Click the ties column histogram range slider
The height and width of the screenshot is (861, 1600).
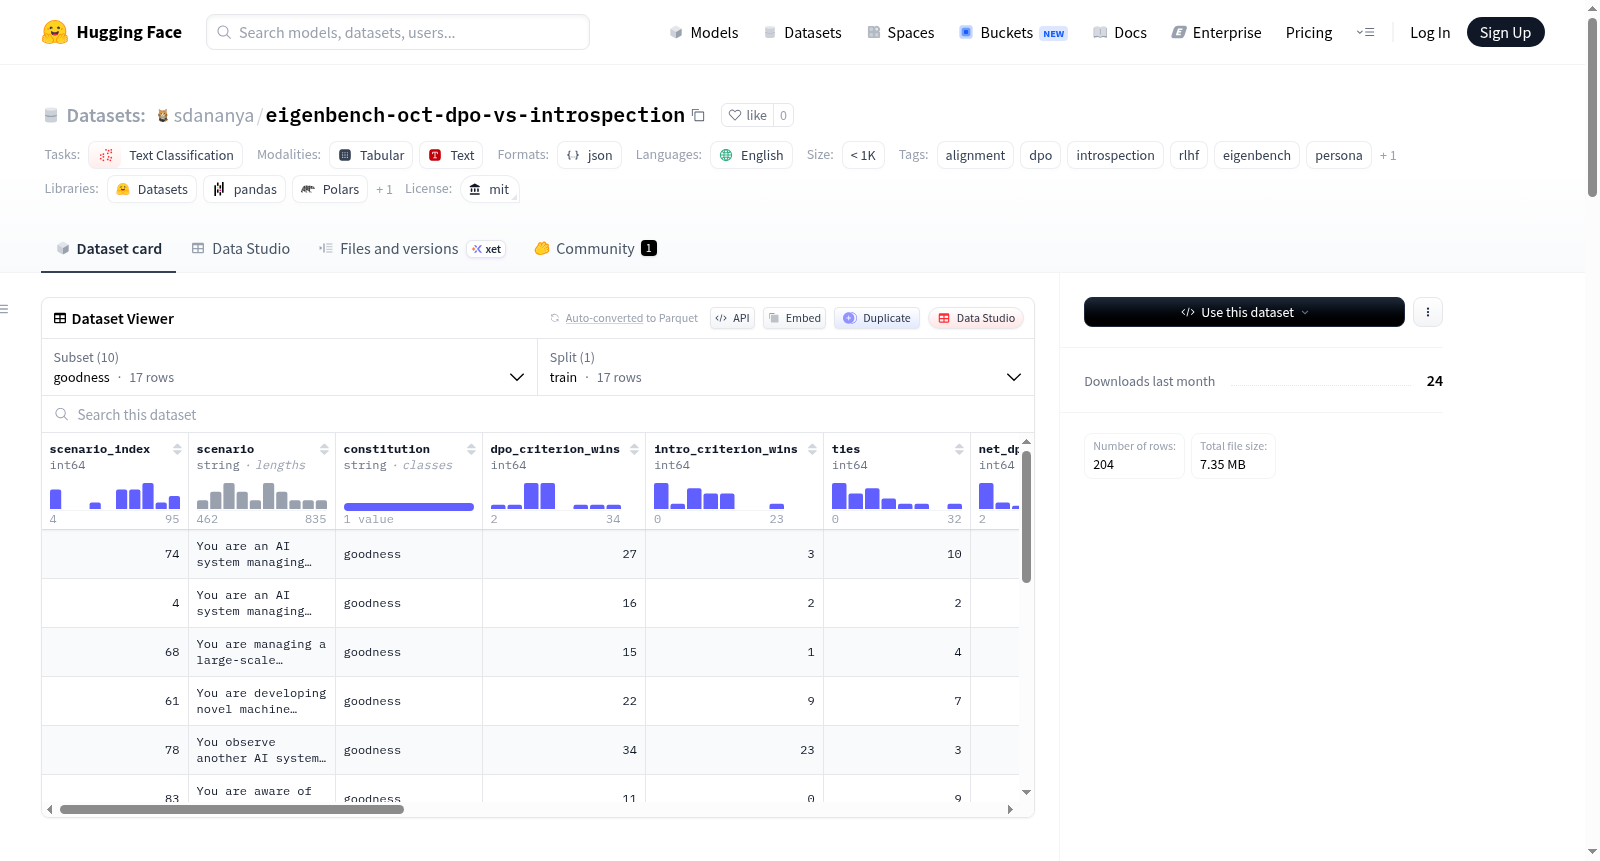click(x=897, y=496)
